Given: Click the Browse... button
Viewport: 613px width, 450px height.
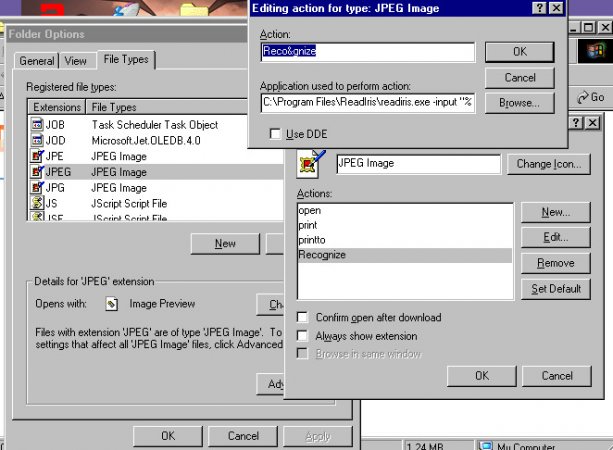Looking at the screenshot, I should point(520,103).
